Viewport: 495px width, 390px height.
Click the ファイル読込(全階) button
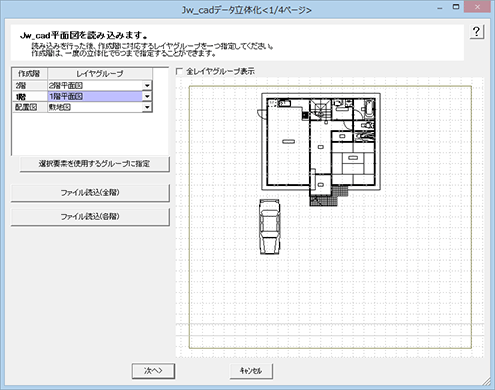point(90,192)
